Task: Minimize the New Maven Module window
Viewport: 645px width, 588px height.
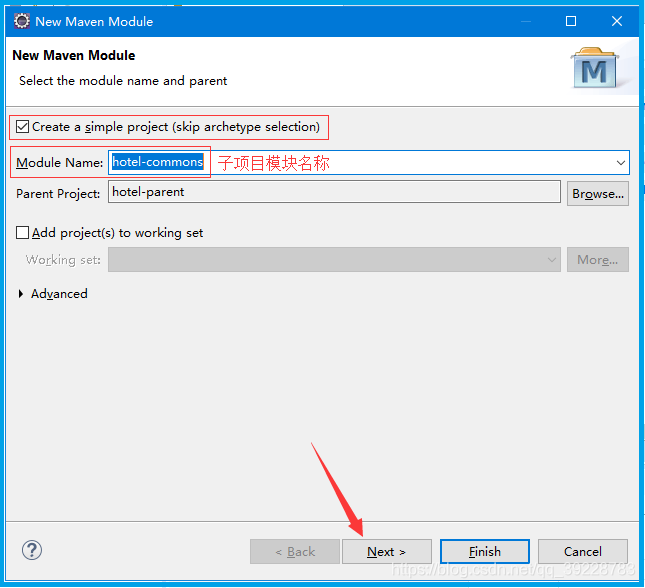Action: [525, 21]
